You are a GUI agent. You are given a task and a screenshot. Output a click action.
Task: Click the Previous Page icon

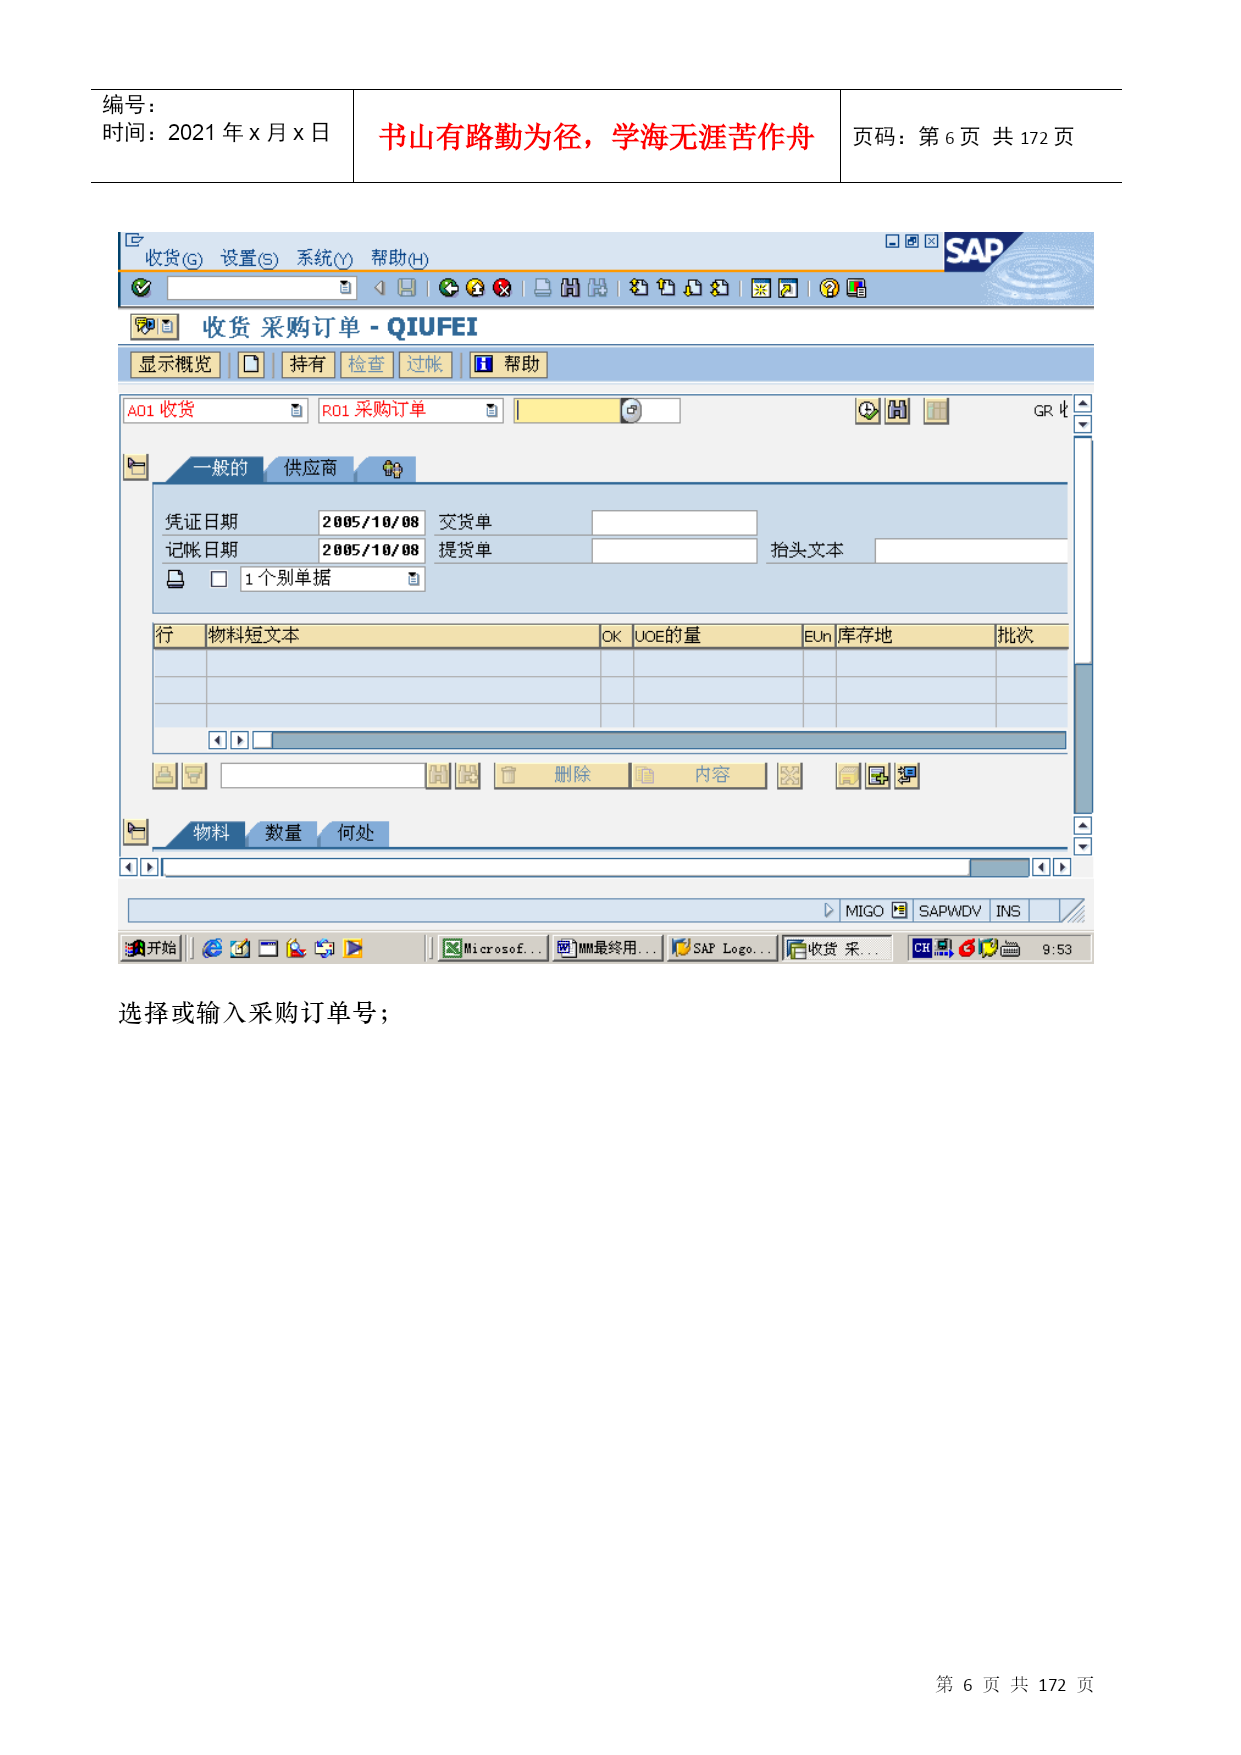pyautogui.click(x=666, y=288)
